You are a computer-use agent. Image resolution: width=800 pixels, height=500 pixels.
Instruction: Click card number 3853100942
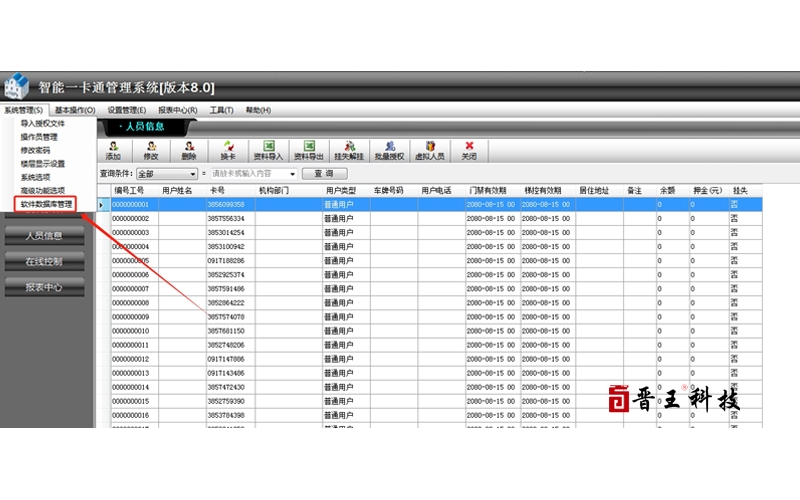tap(226, 246)
